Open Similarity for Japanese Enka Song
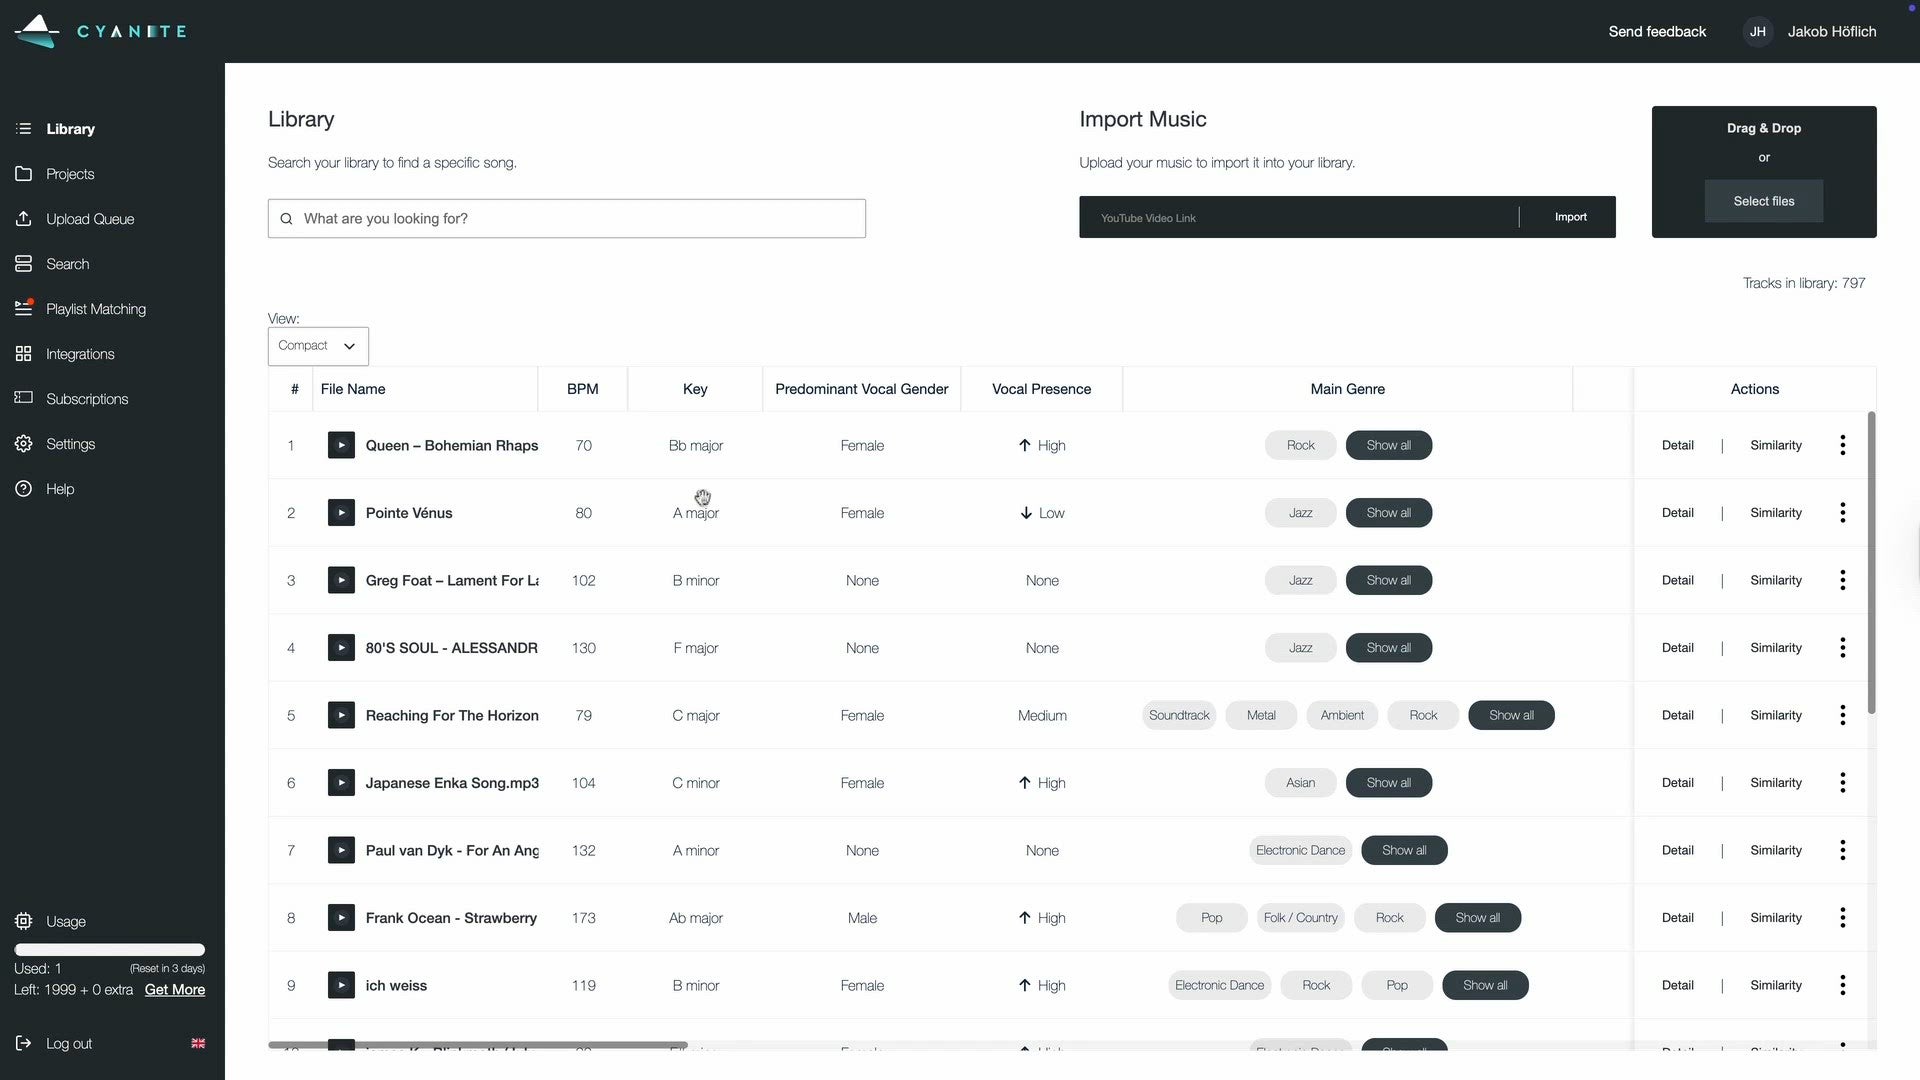Viewport: 1920px width, 1080px height. click(x=1775, y=783)
